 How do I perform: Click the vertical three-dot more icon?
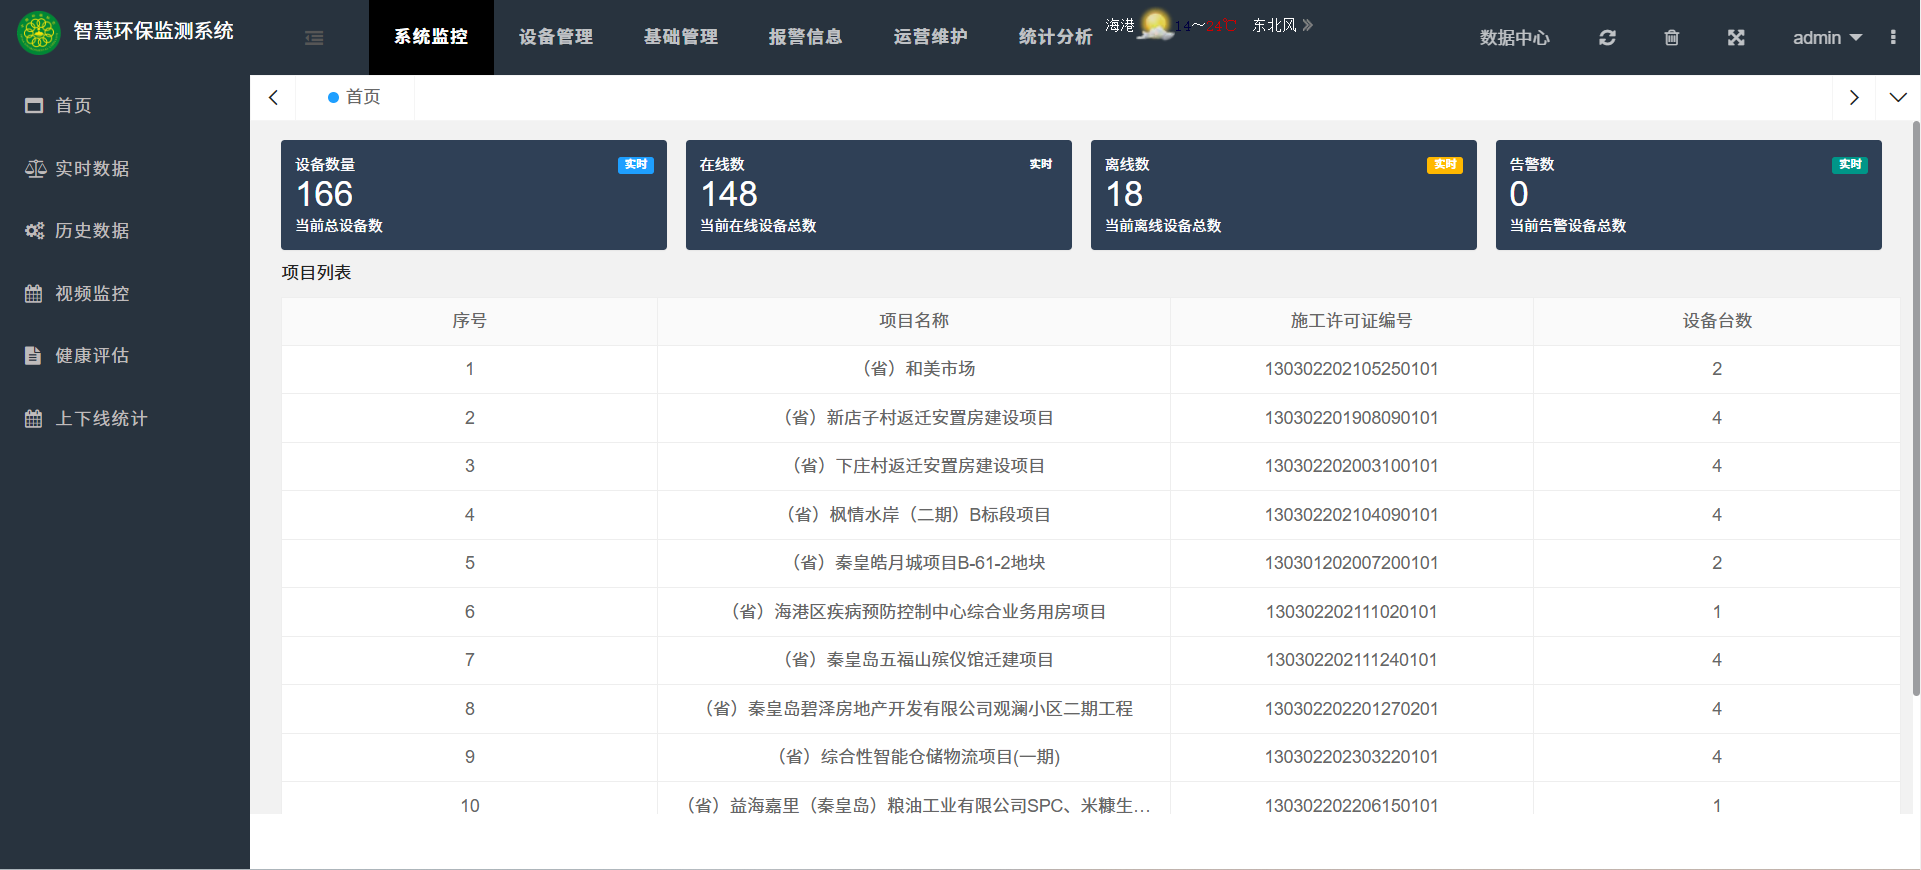point(1892,38)
